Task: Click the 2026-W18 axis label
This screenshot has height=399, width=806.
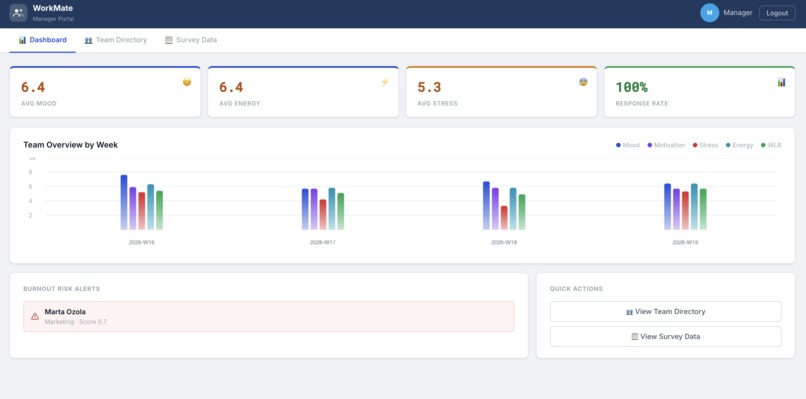Action: click(504, 242)
